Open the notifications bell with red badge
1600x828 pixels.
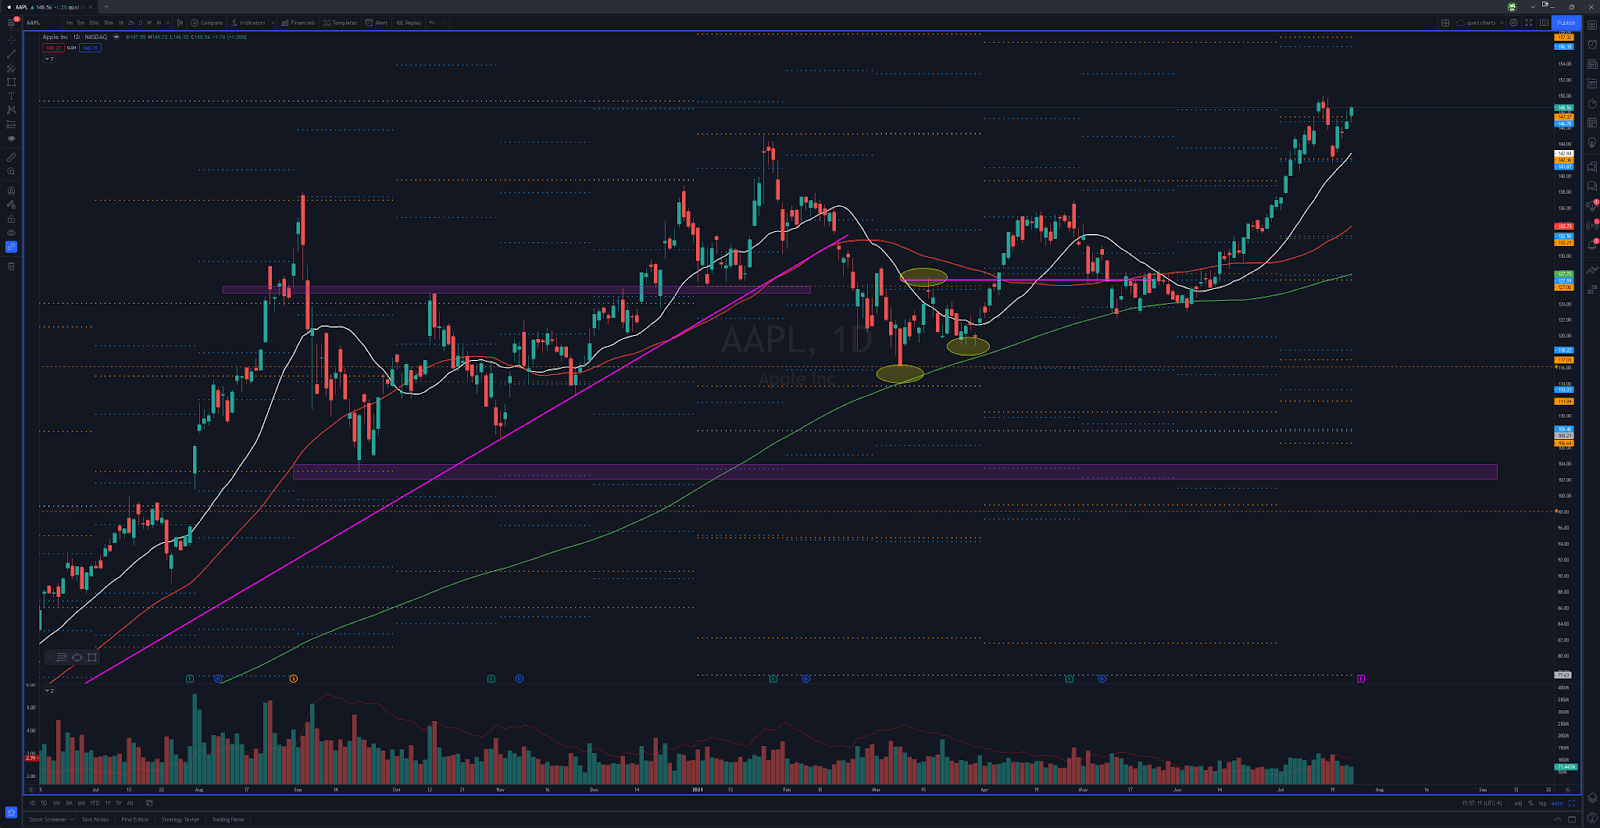(x=1592, y=246)
